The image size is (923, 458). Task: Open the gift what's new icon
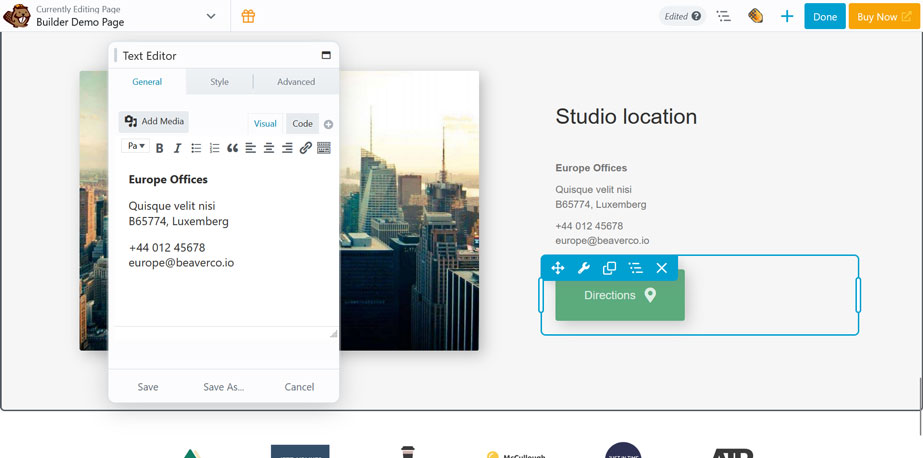point(248,16)
